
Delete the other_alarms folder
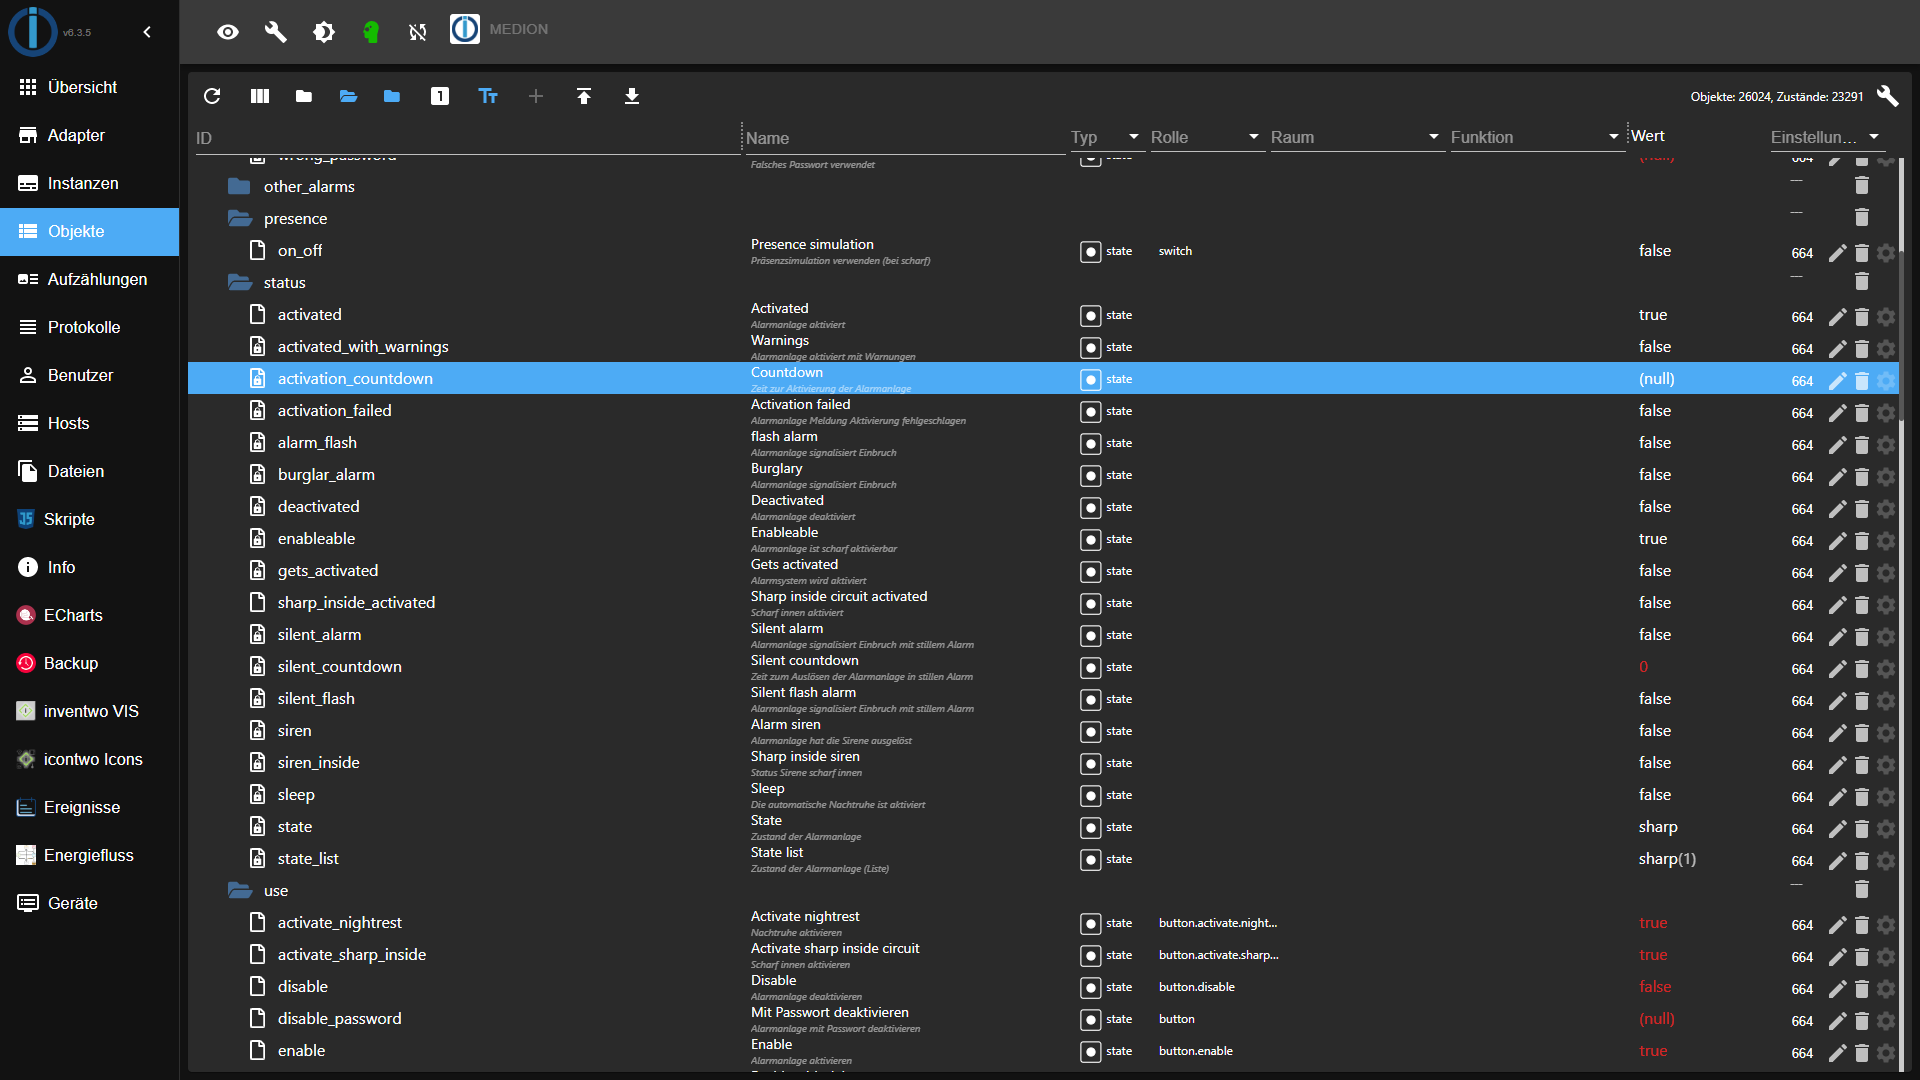click(1862, 185)
